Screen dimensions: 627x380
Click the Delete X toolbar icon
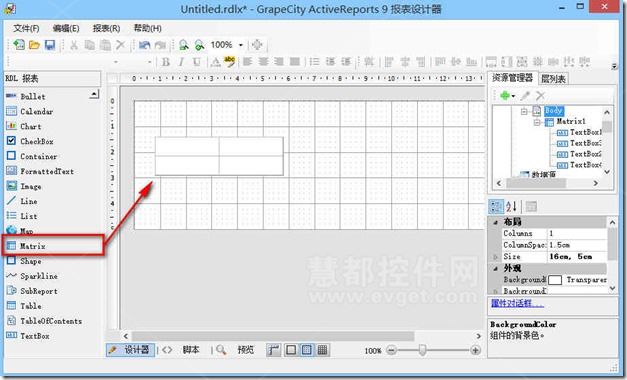click(120, 45)
